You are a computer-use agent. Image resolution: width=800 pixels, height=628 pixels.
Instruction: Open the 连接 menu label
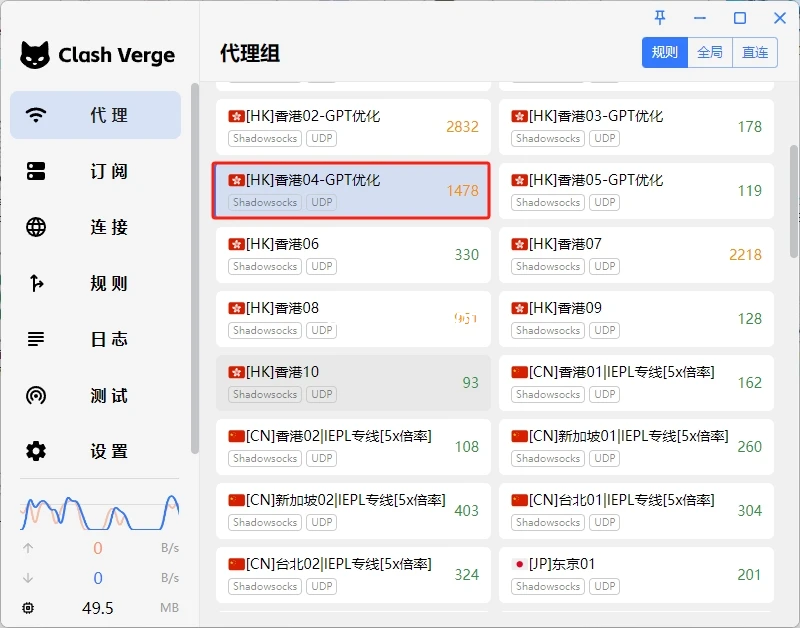(x=109, y=227)
